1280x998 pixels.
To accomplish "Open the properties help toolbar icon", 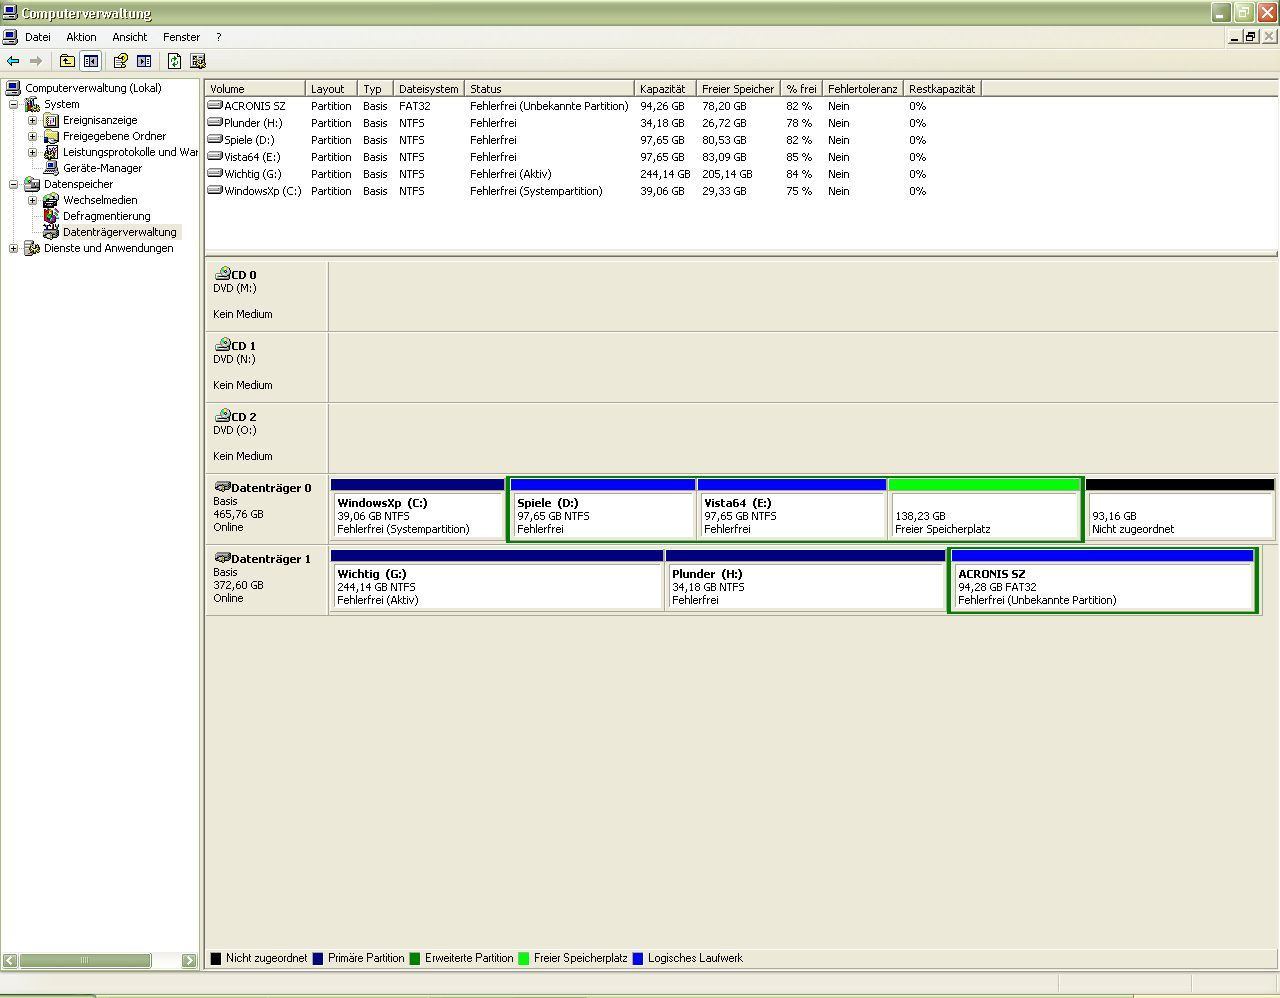I will click(120, 61).
